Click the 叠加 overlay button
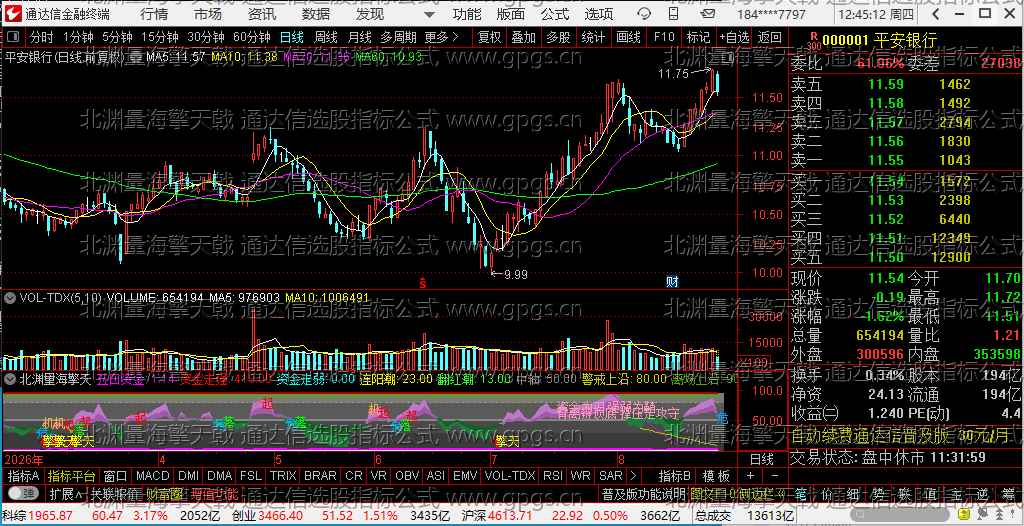This screenshot has width=1024, height=526. coord(523,37)
